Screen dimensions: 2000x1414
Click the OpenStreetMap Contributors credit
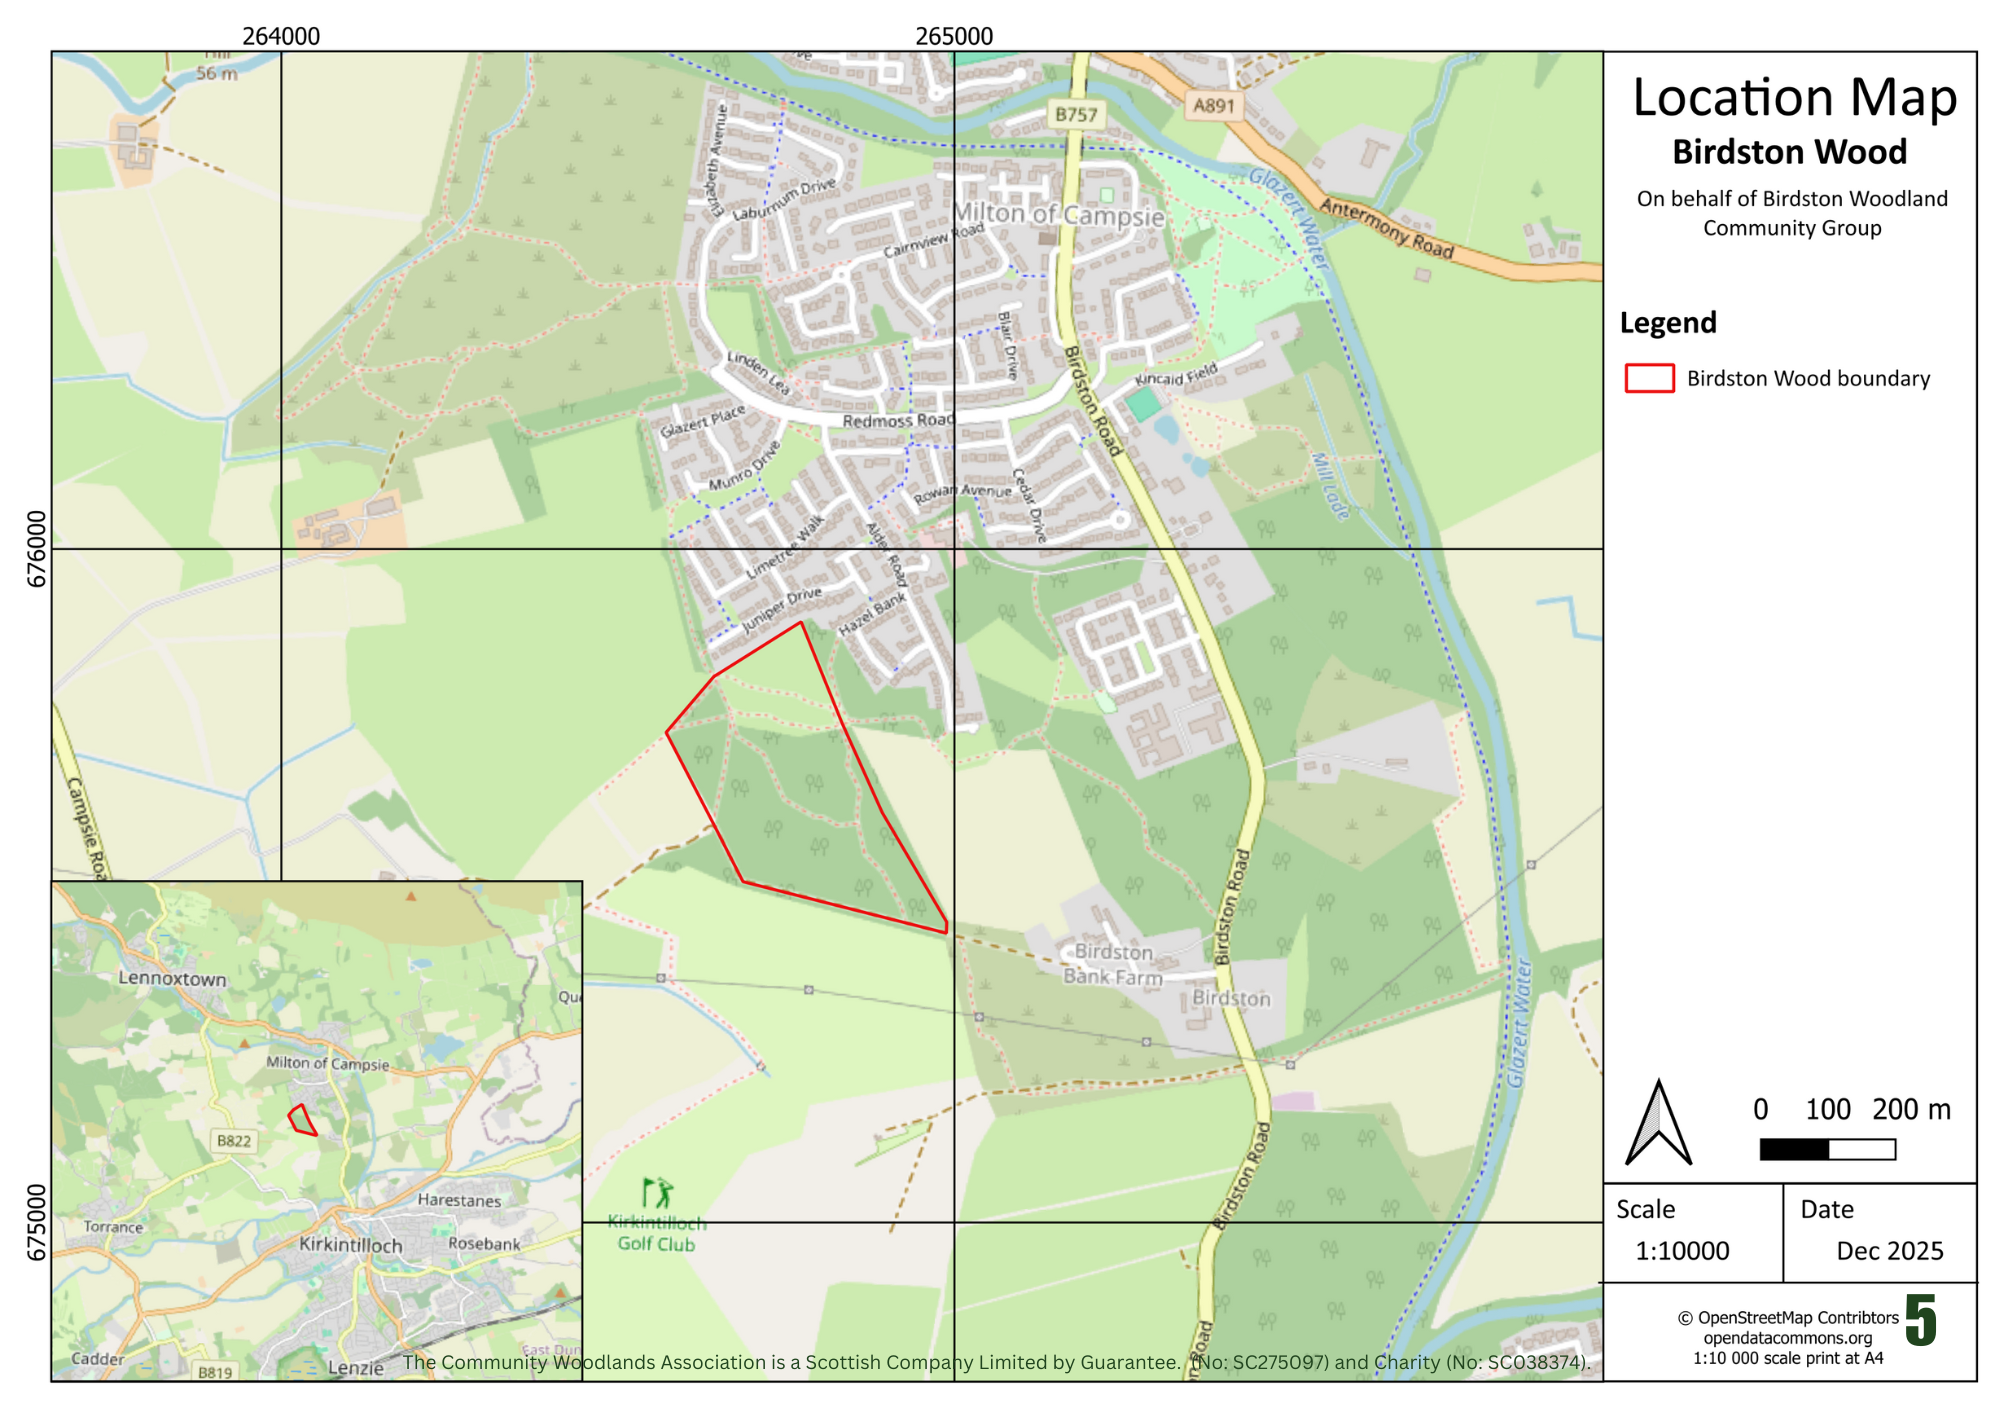[x=1788, y=1318]
